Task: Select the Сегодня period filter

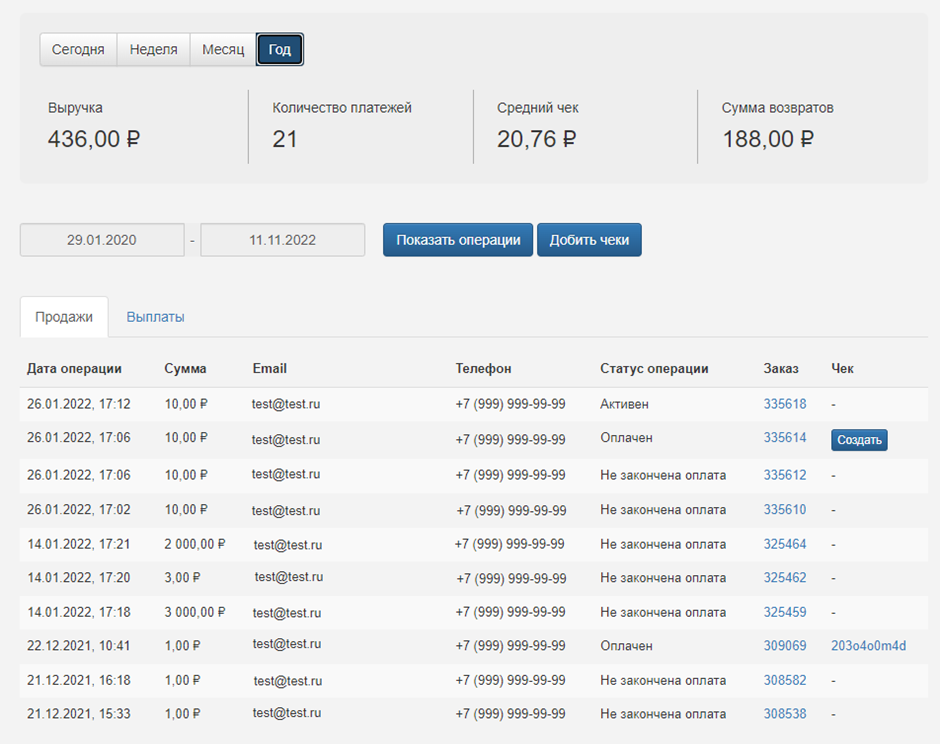Action: click(x=78, y=49)
